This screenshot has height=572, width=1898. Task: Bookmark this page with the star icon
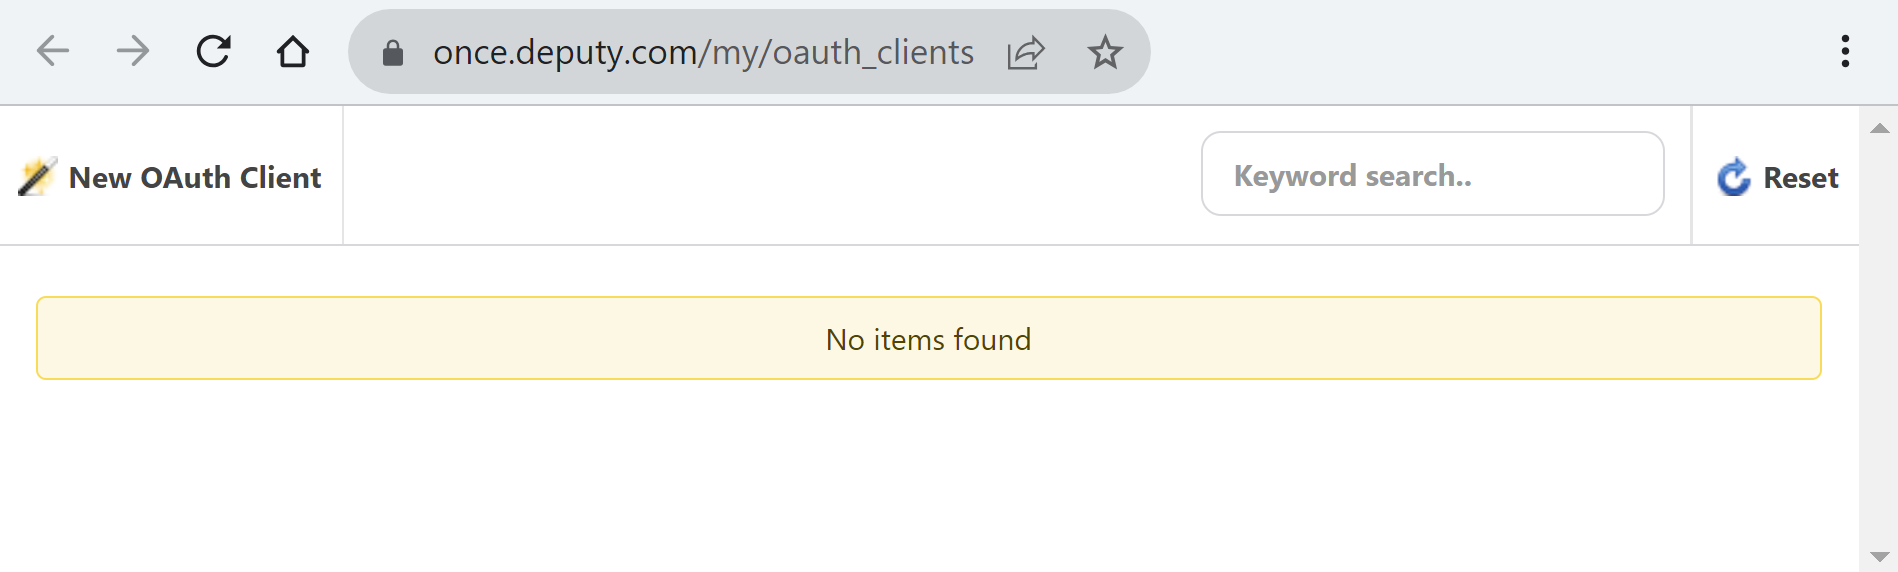(1105, 52)
